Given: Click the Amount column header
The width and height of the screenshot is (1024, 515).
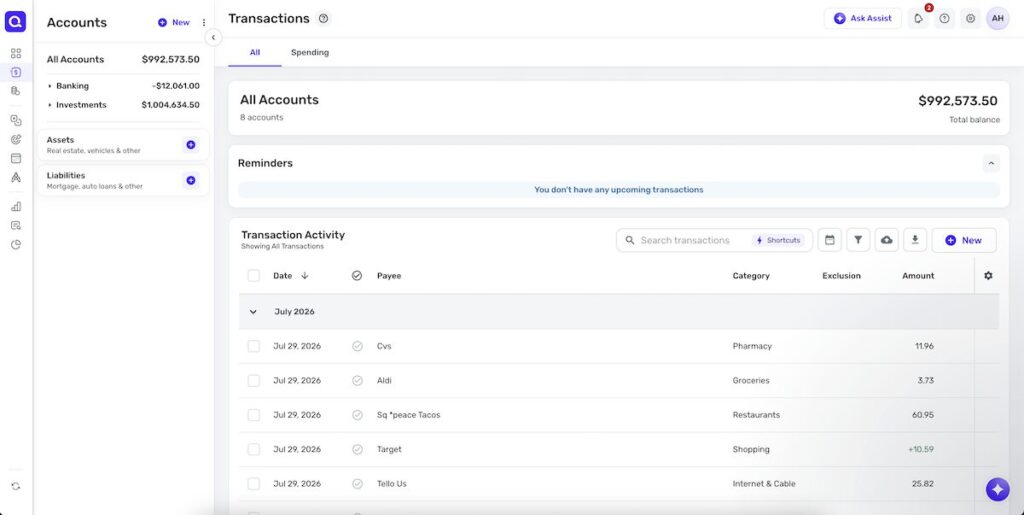Looking at the screenshot, I should coord(918,275).
